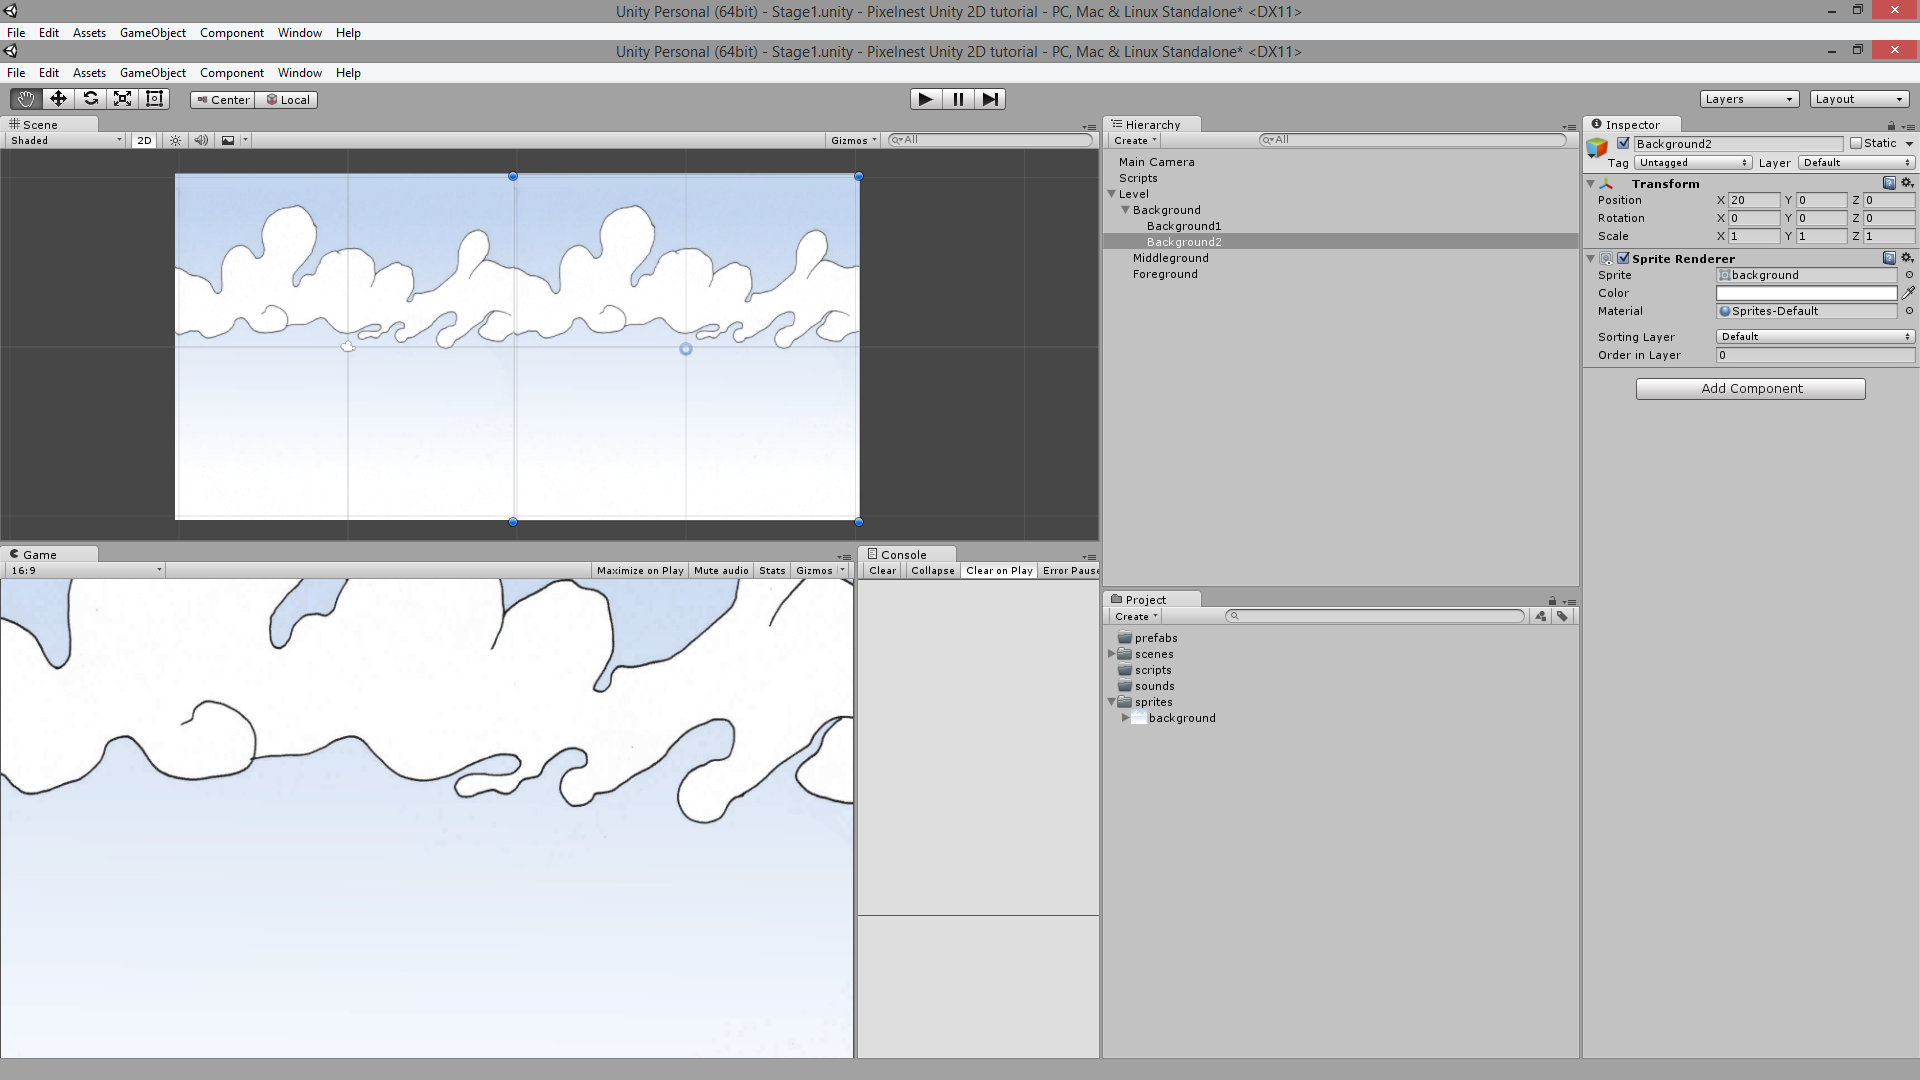Image resolution: width=1920 pixels, height=1080 pixels.
Task: Expand the Background tree item in Hierarchy
Action: click(1126, 208)
